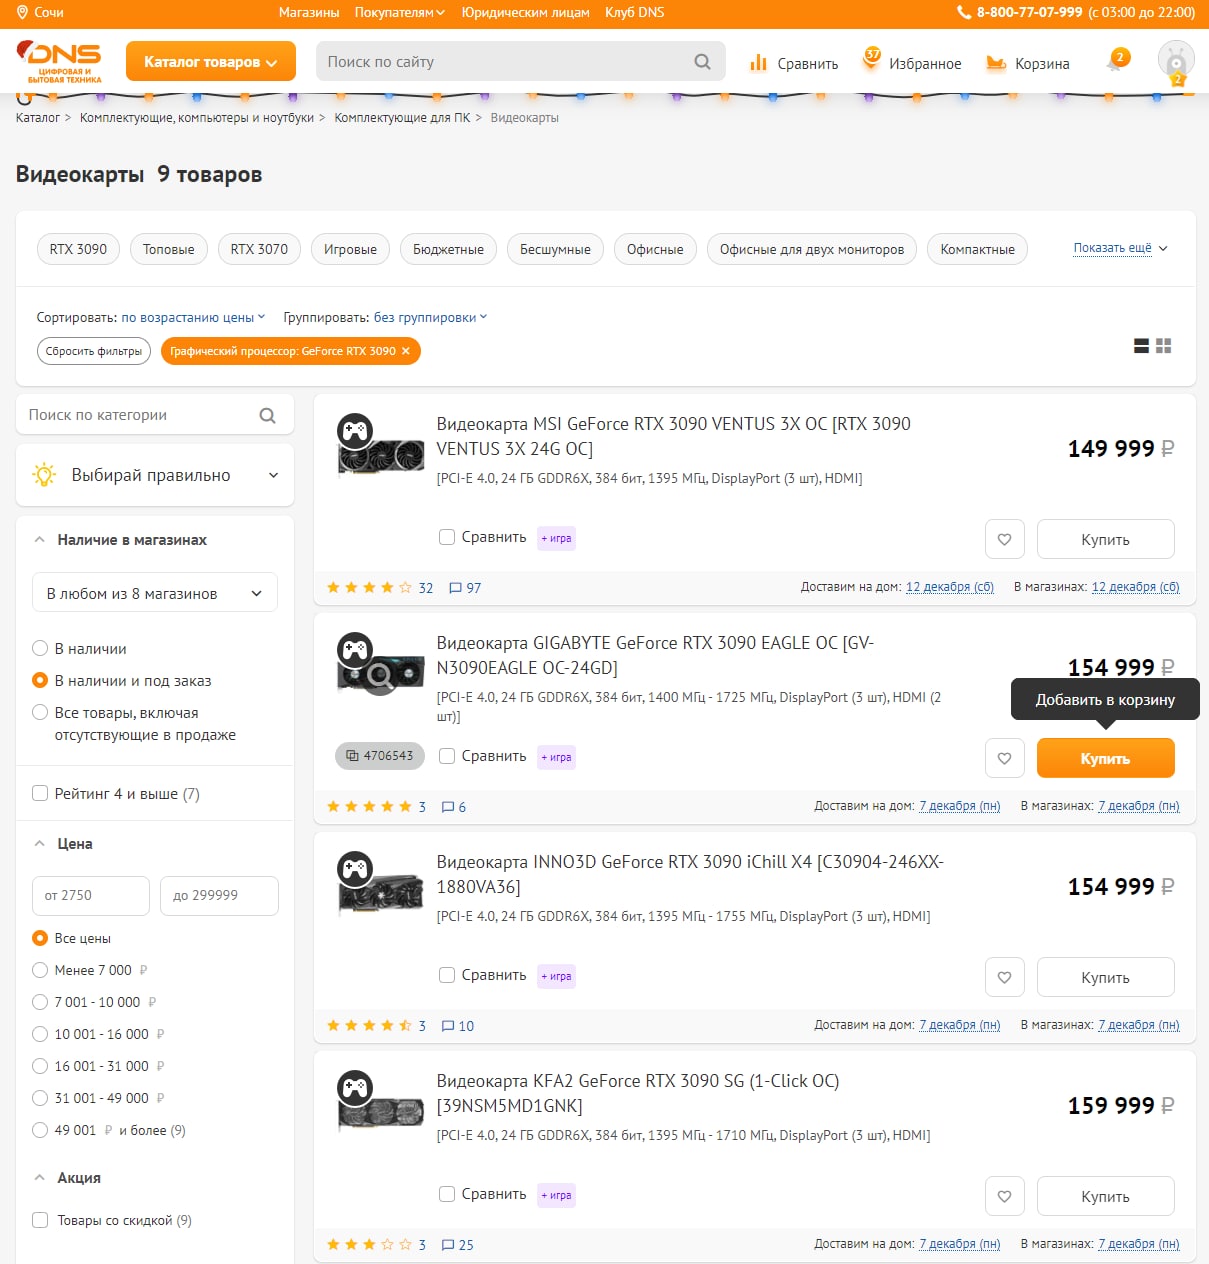Select the В наличии radio option
Screen dimensions: 1209x1264
click(x=40, y=648)
